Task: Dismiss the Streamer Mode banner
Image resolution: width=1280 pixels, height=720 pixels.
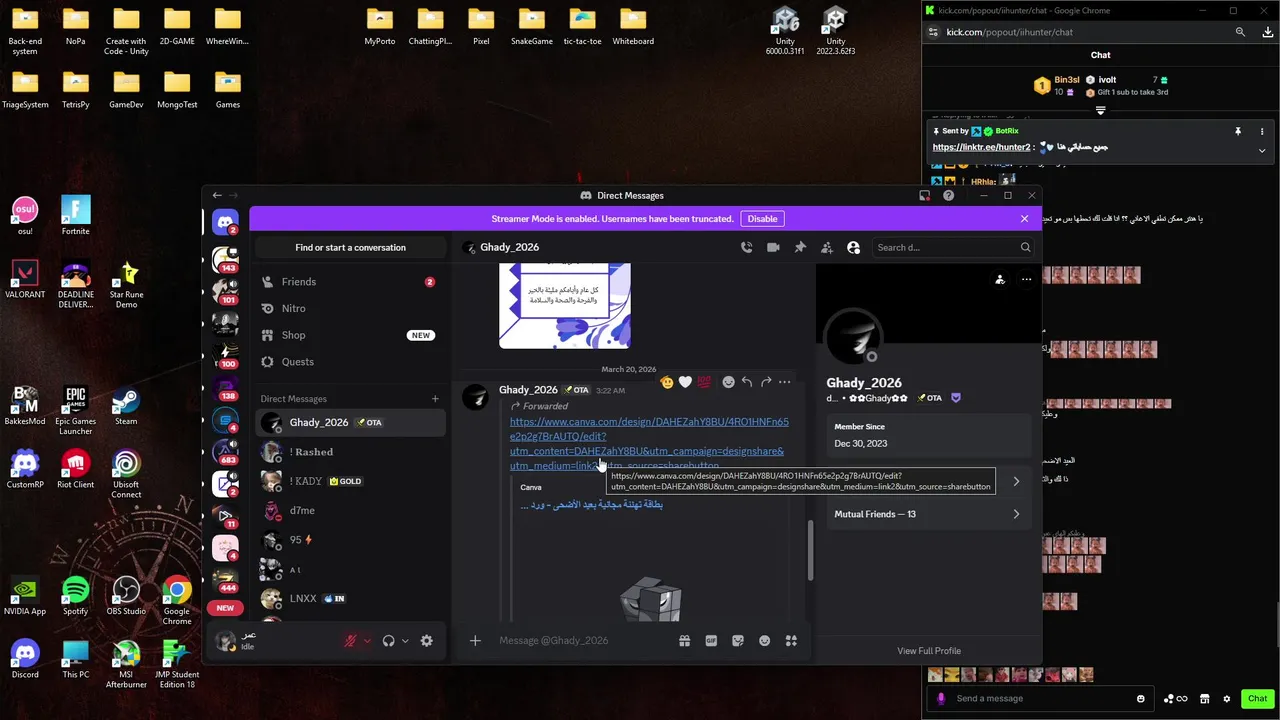Action: tap(1024, 219)
